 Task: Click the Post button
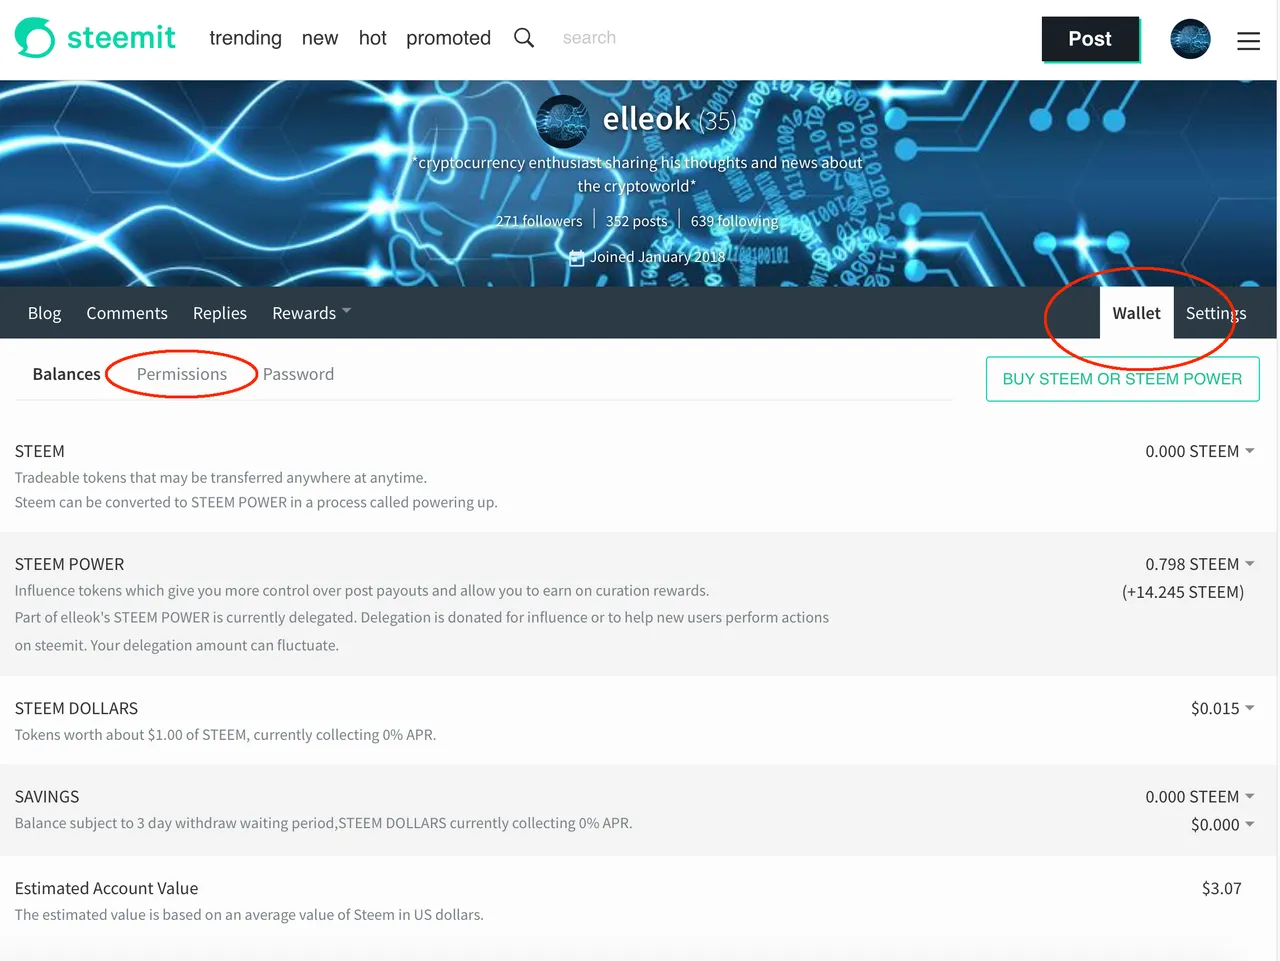pos(1090,39)
